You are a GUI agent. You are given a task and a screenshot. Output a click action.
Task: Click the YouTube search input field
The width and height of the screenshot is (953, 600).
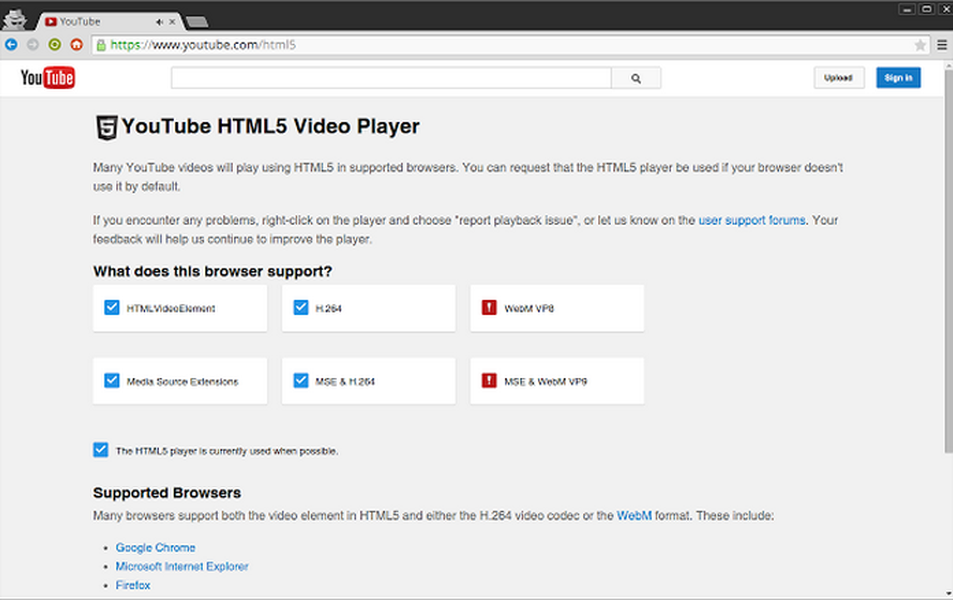coord(391,78)
